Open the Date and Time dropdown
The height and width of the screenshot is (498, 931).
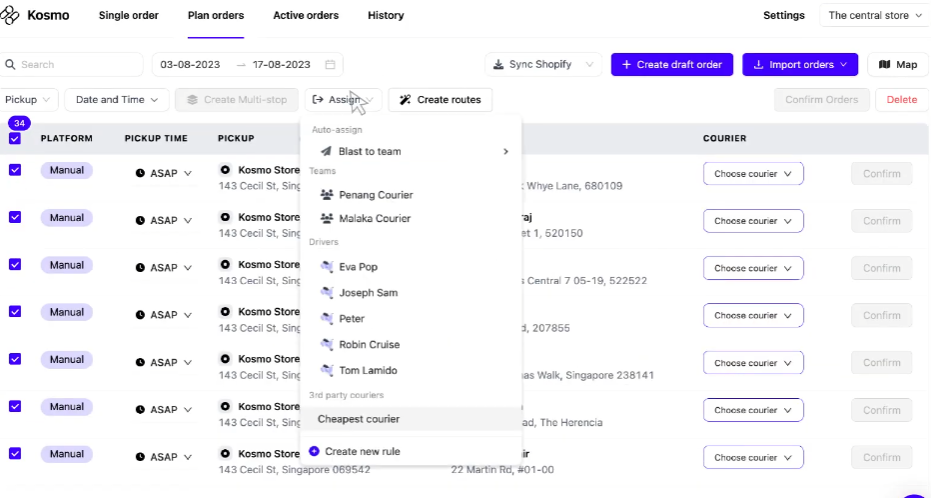(x=116, y=100)
